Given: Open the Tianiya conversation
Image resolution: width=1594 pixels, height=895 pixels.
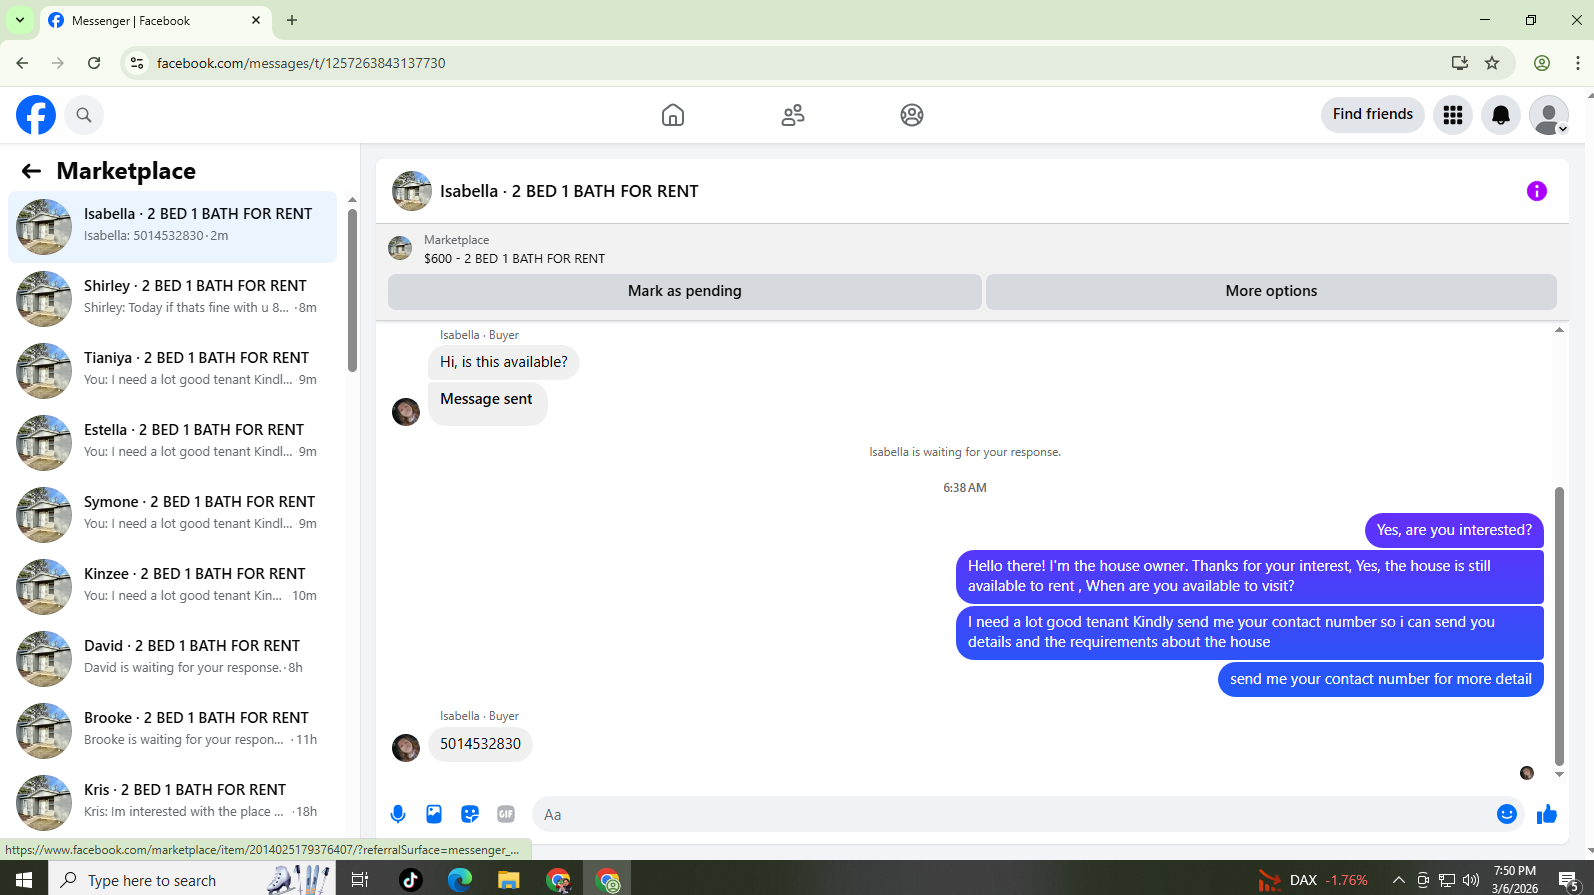Looking at the screenshot, I should tap(172, 370).
